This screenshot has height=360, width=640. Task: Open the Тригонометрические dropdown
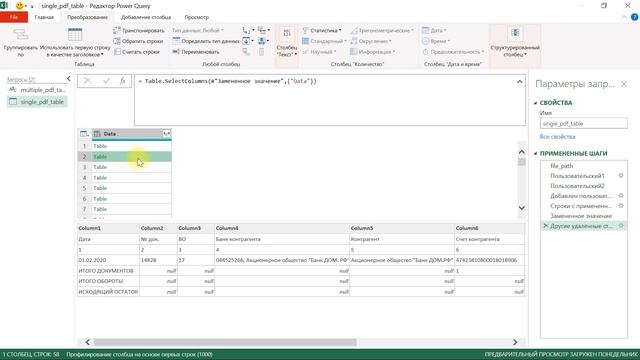click(382, 30)
